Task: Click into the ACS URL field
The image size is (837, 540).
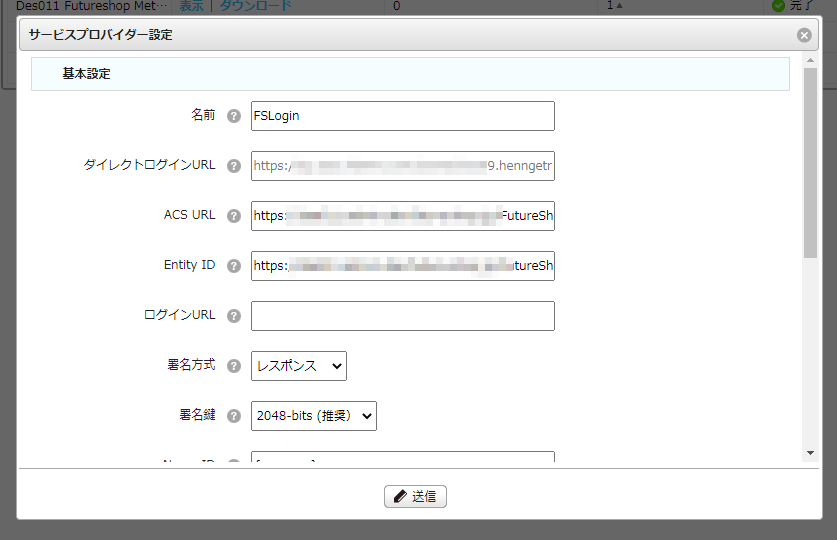Action: coord(403,216)
